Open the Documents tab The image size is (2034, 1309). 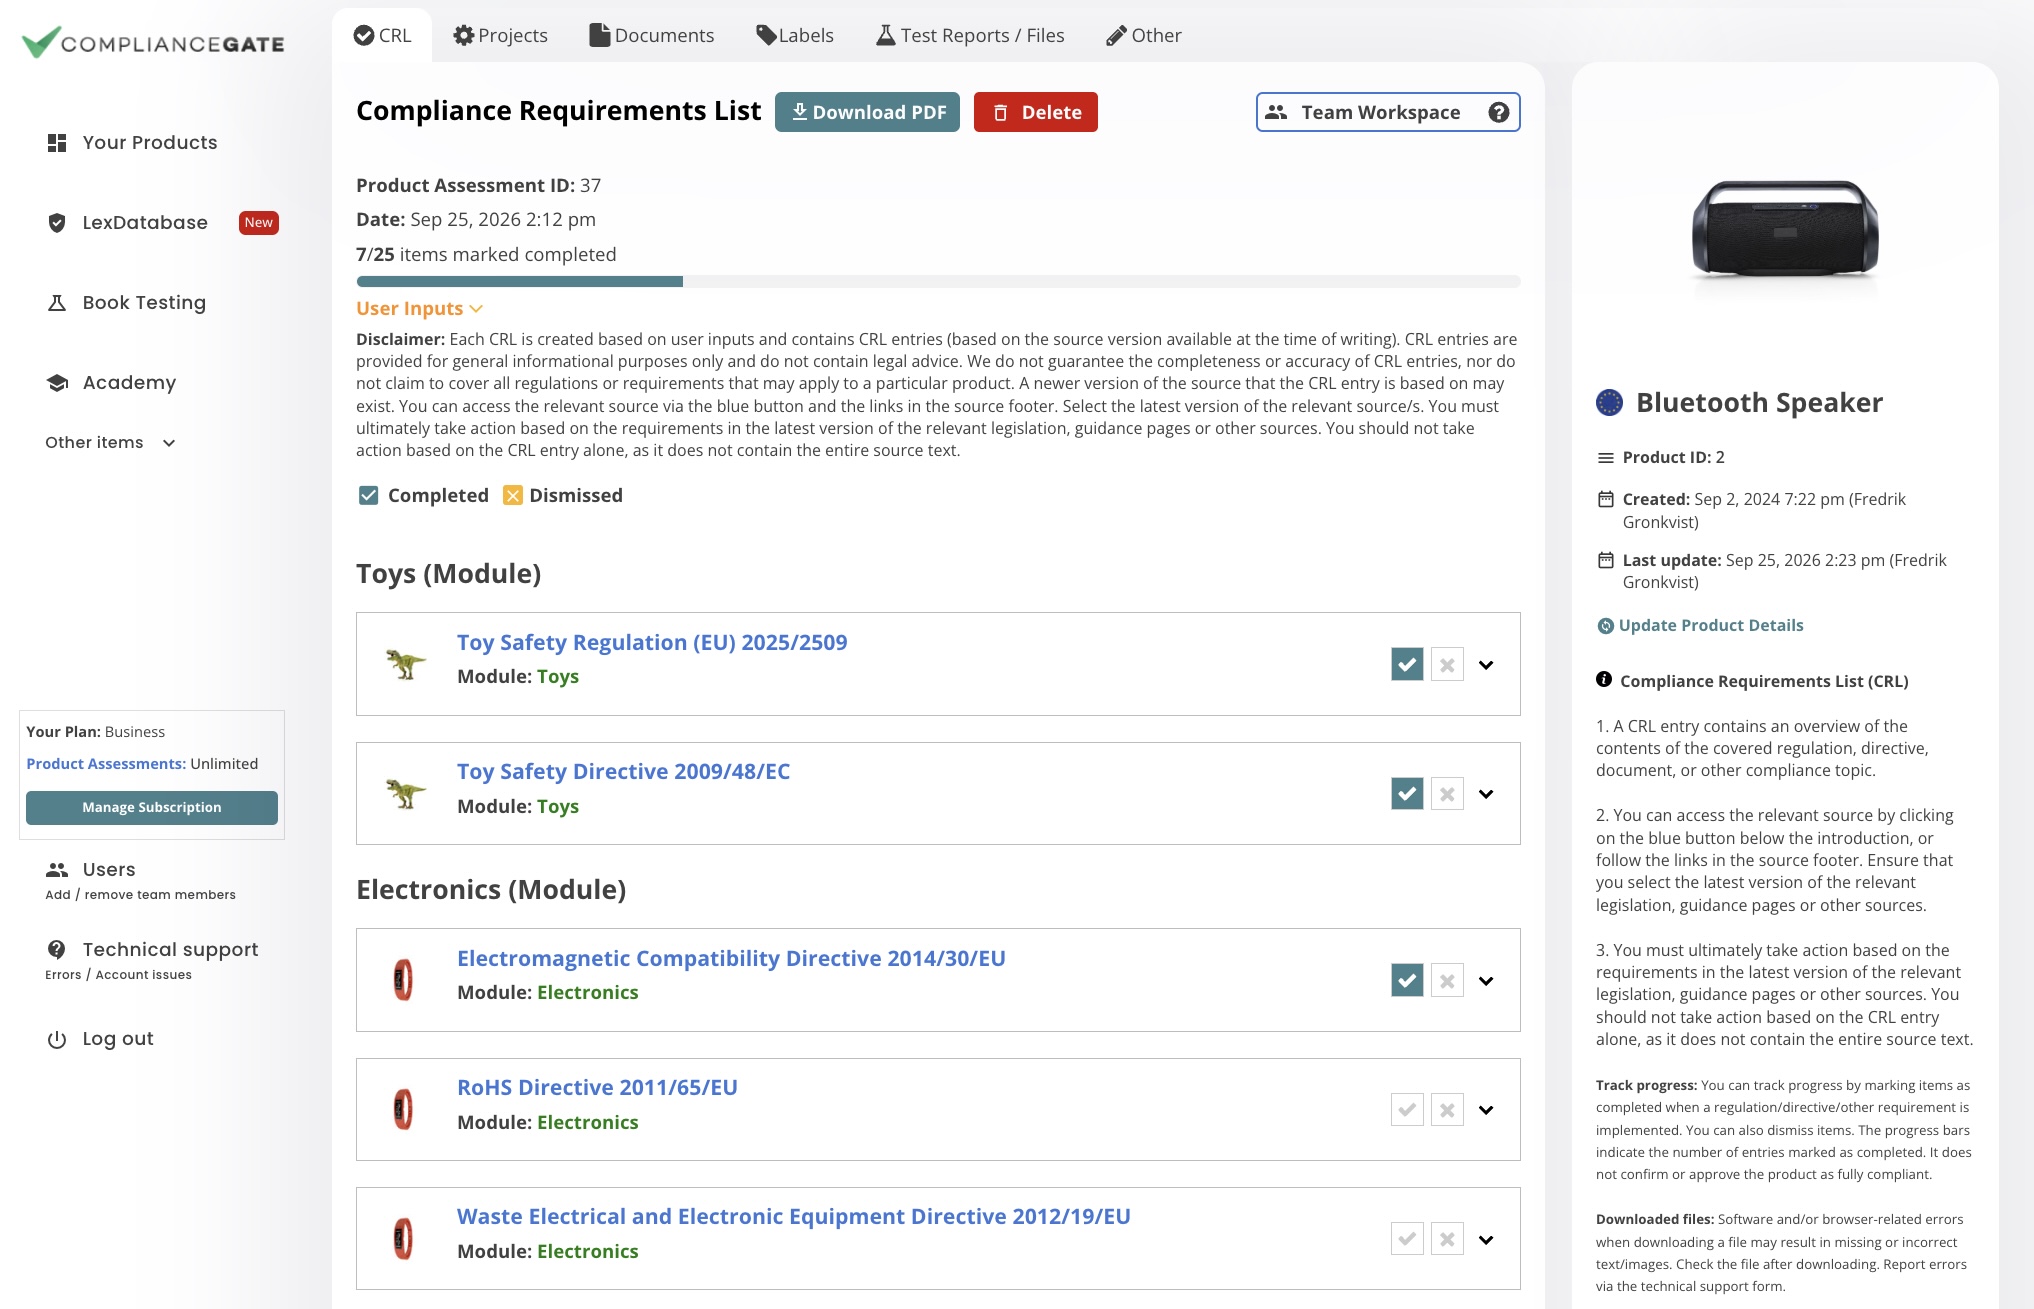(652, 36)
